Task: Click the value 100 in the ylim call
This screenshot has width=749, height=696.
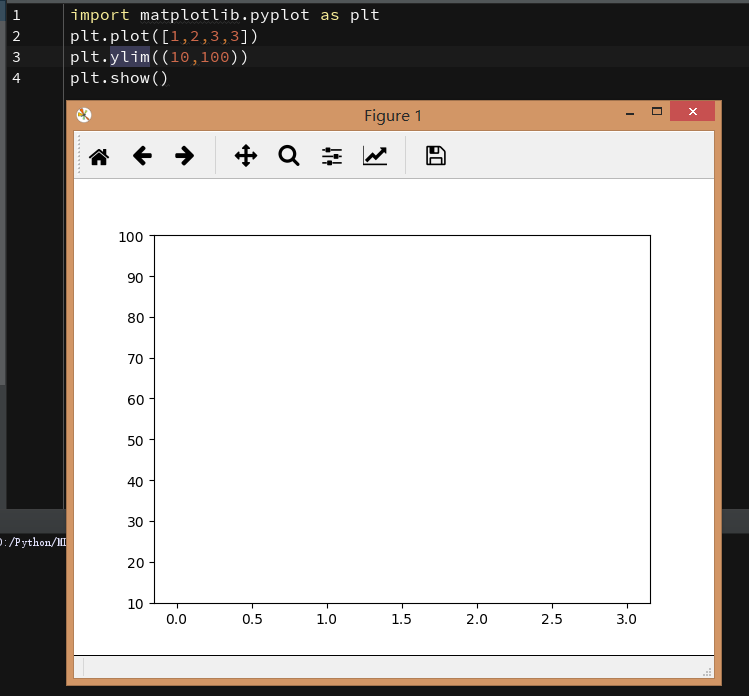Action: pos(215,57)
